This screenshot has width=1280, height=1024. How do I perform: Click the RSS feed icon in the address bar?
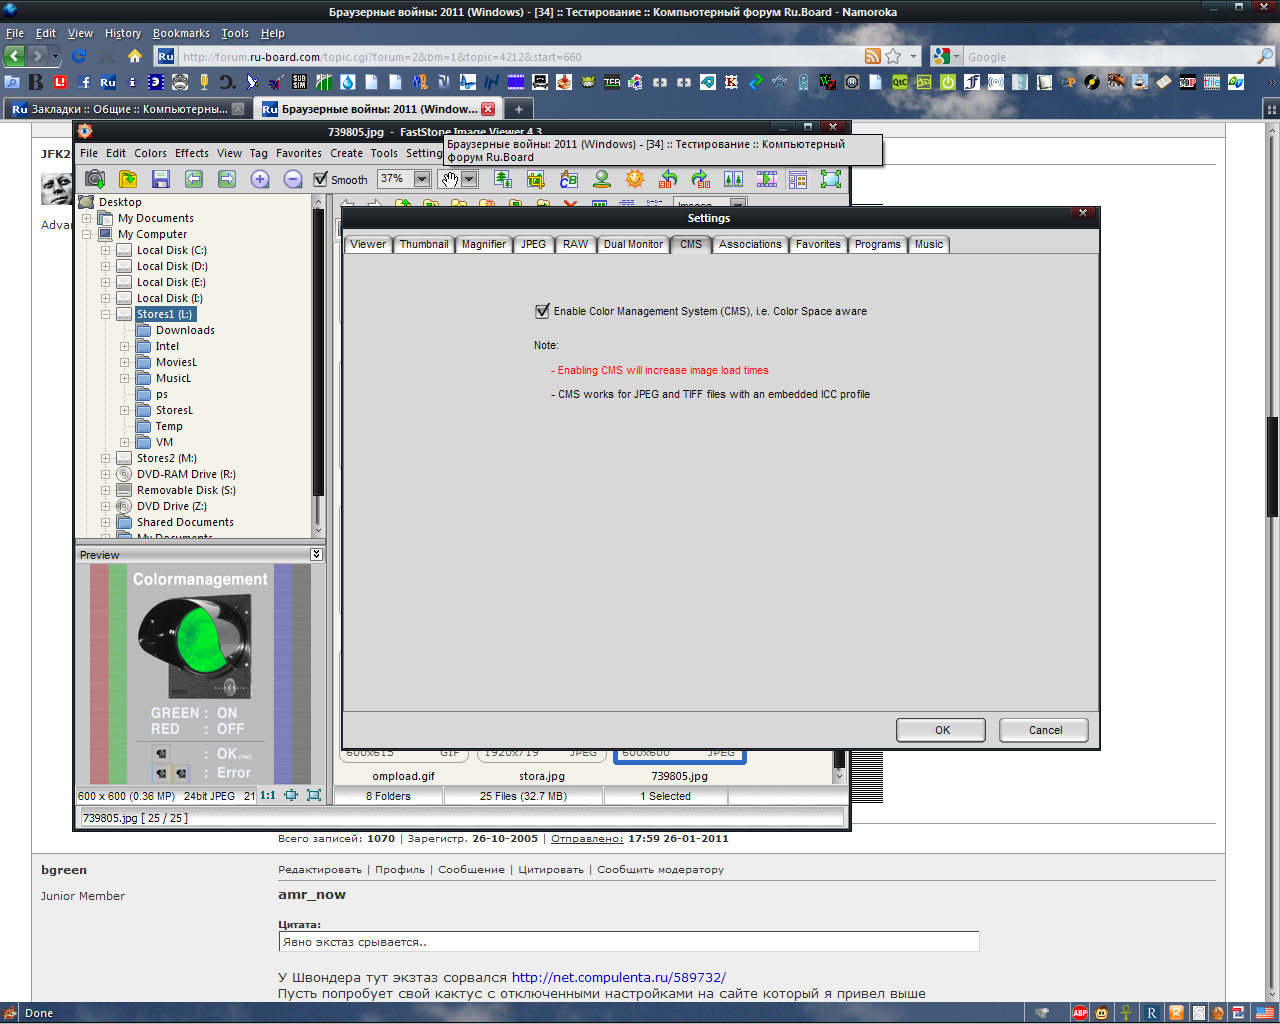[x=873, y=56]
